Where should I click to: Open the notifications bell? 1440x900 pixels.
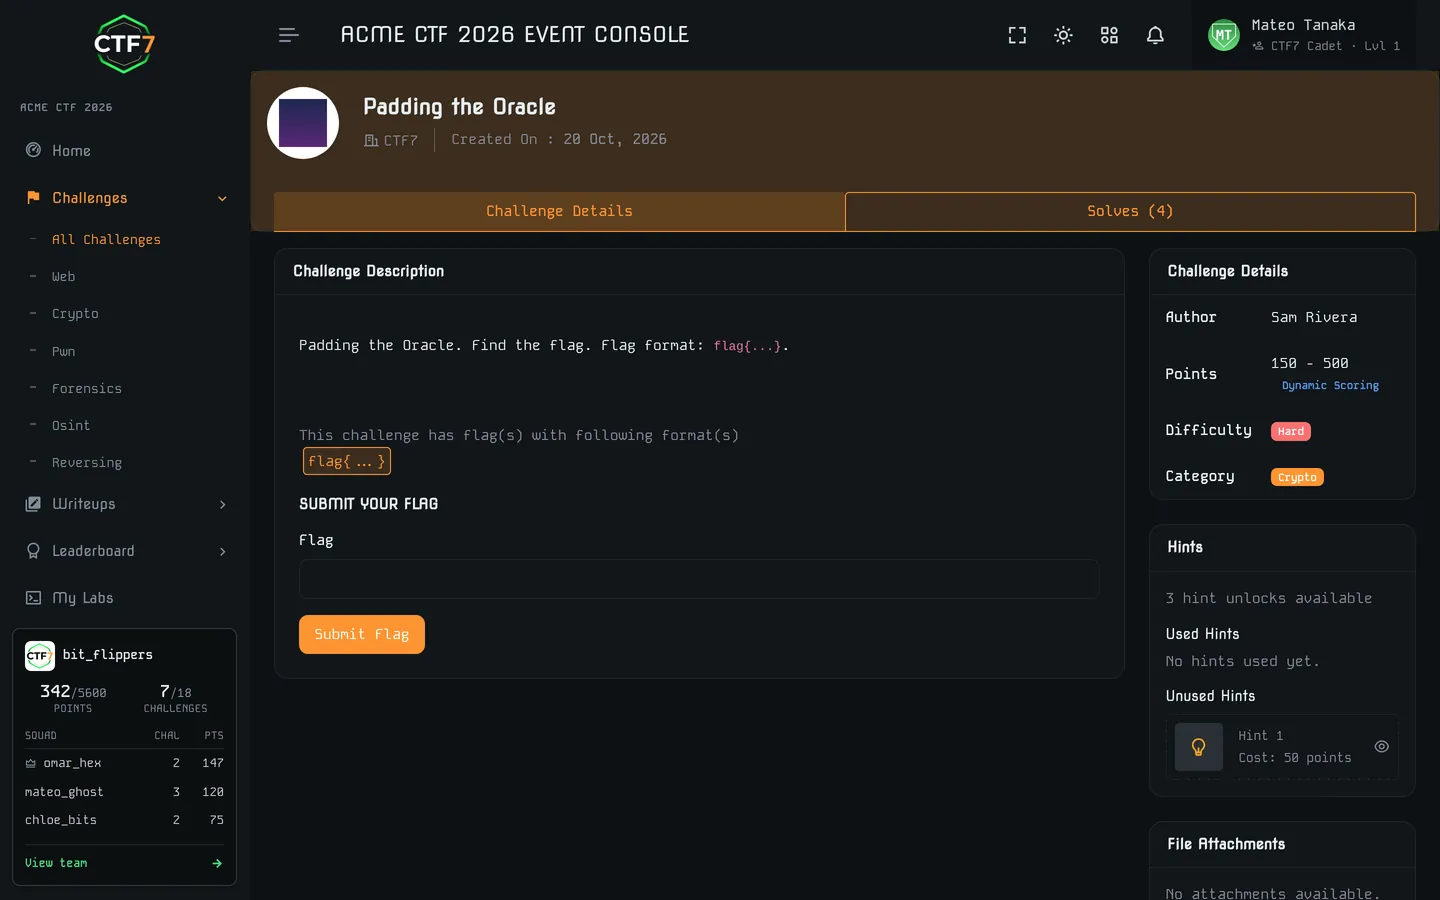coord(1155,35)
